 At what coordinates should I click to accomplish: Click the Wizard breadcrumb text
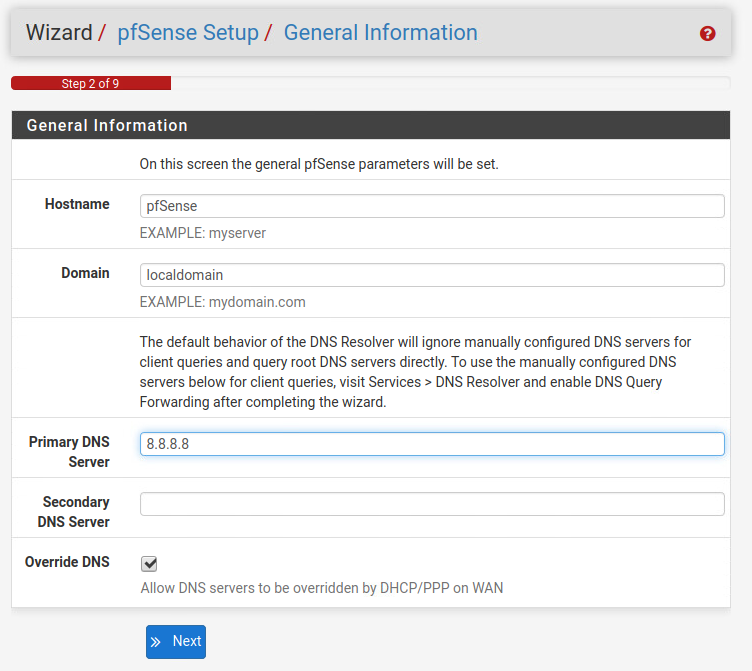(59, 33)
